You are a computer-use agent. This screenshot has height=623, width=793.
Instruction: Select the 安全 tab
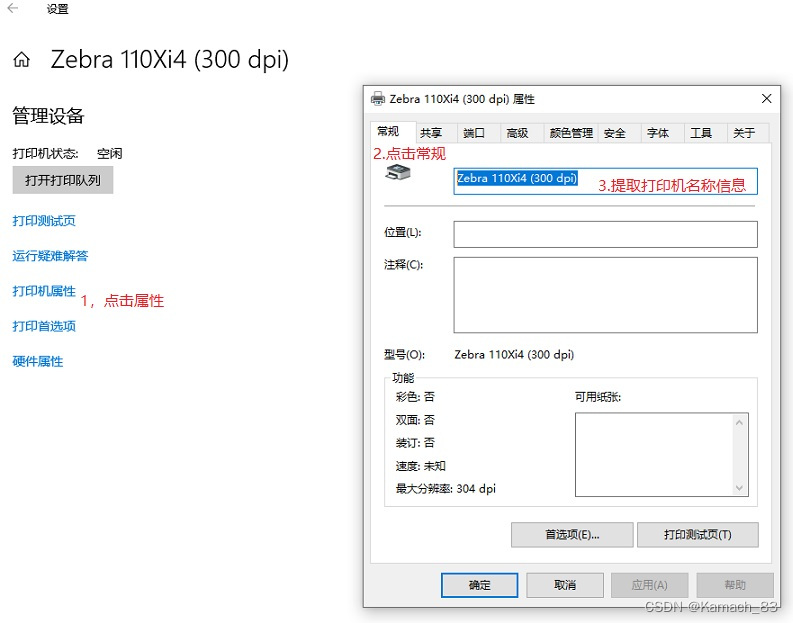click(x=620, y=133)
